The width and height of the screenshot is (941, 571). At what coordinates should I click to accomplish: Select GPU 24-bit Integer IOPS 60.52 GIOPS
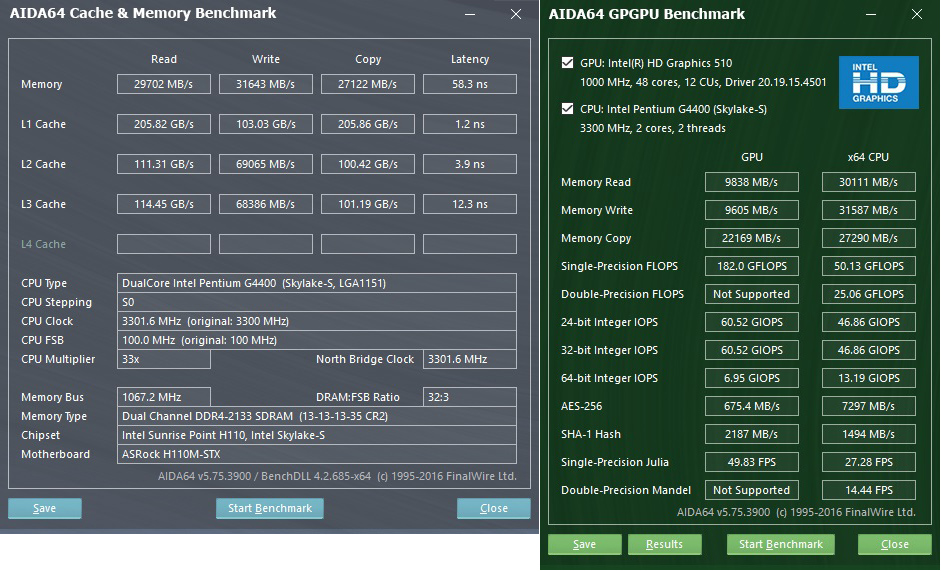pyautogui.click(x=751, y=322)
